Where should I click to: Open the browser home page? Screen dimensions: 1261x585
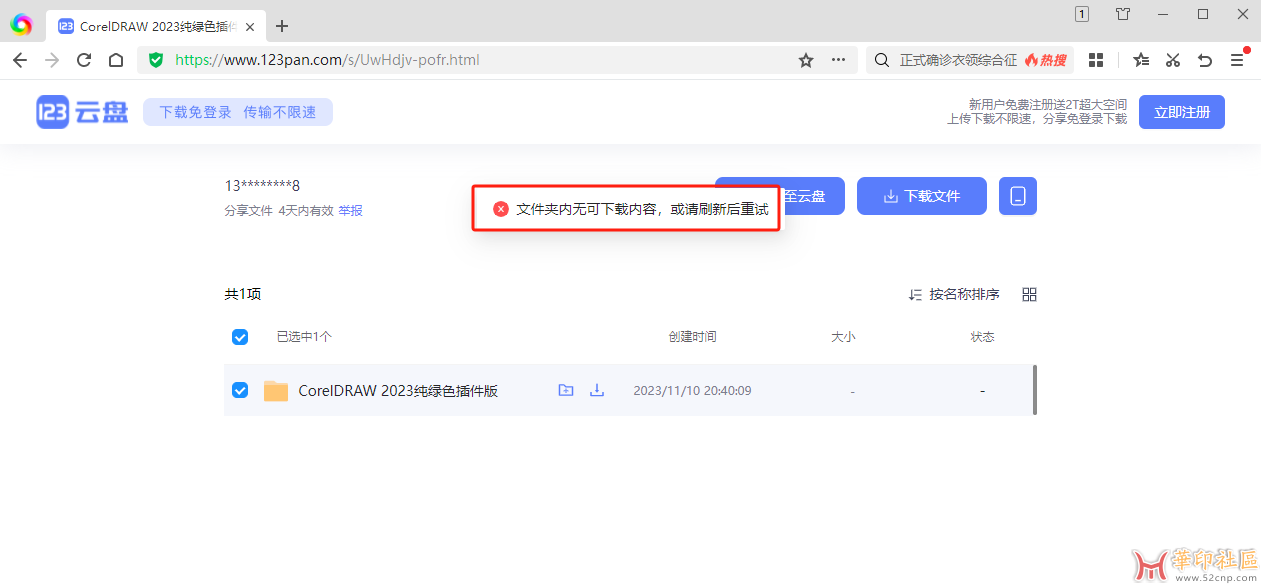tap(116, 60)
